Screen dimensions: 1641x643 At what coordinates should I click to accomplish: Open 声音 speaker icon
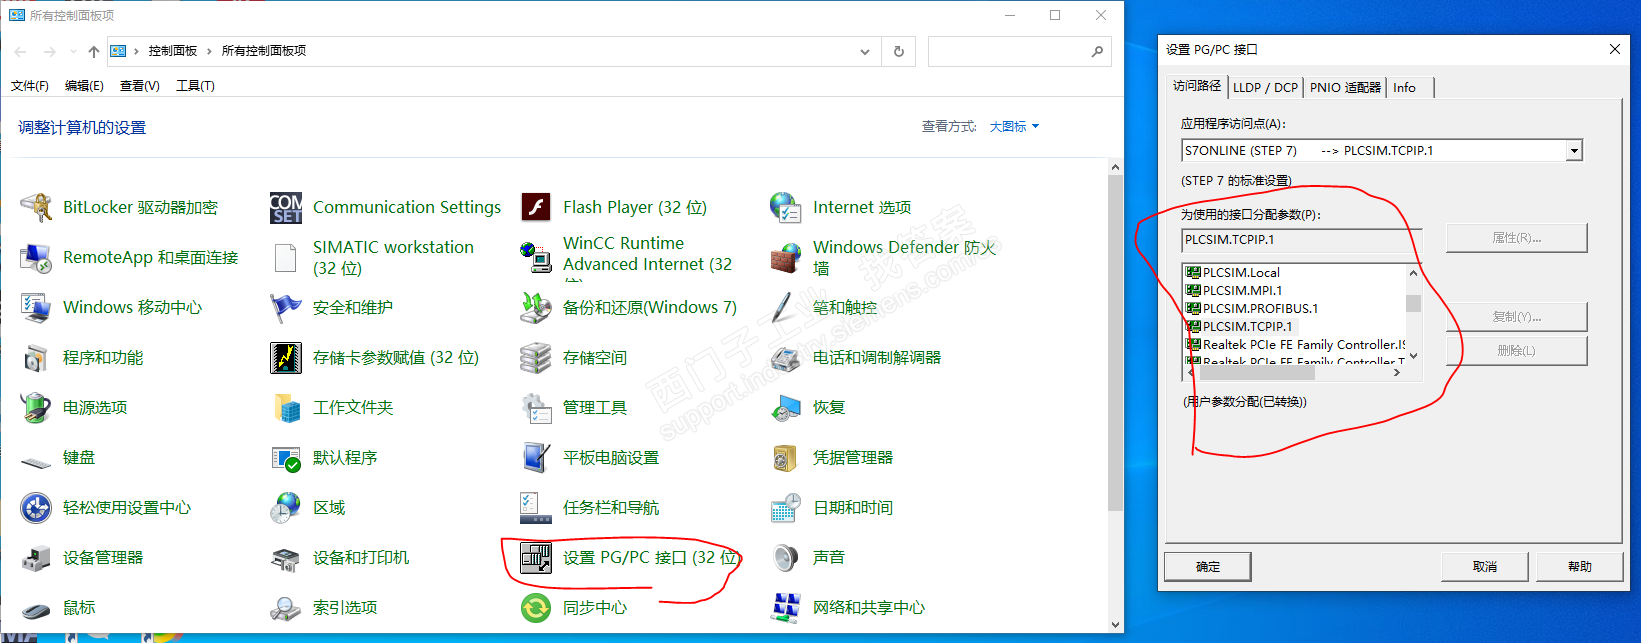786,557
